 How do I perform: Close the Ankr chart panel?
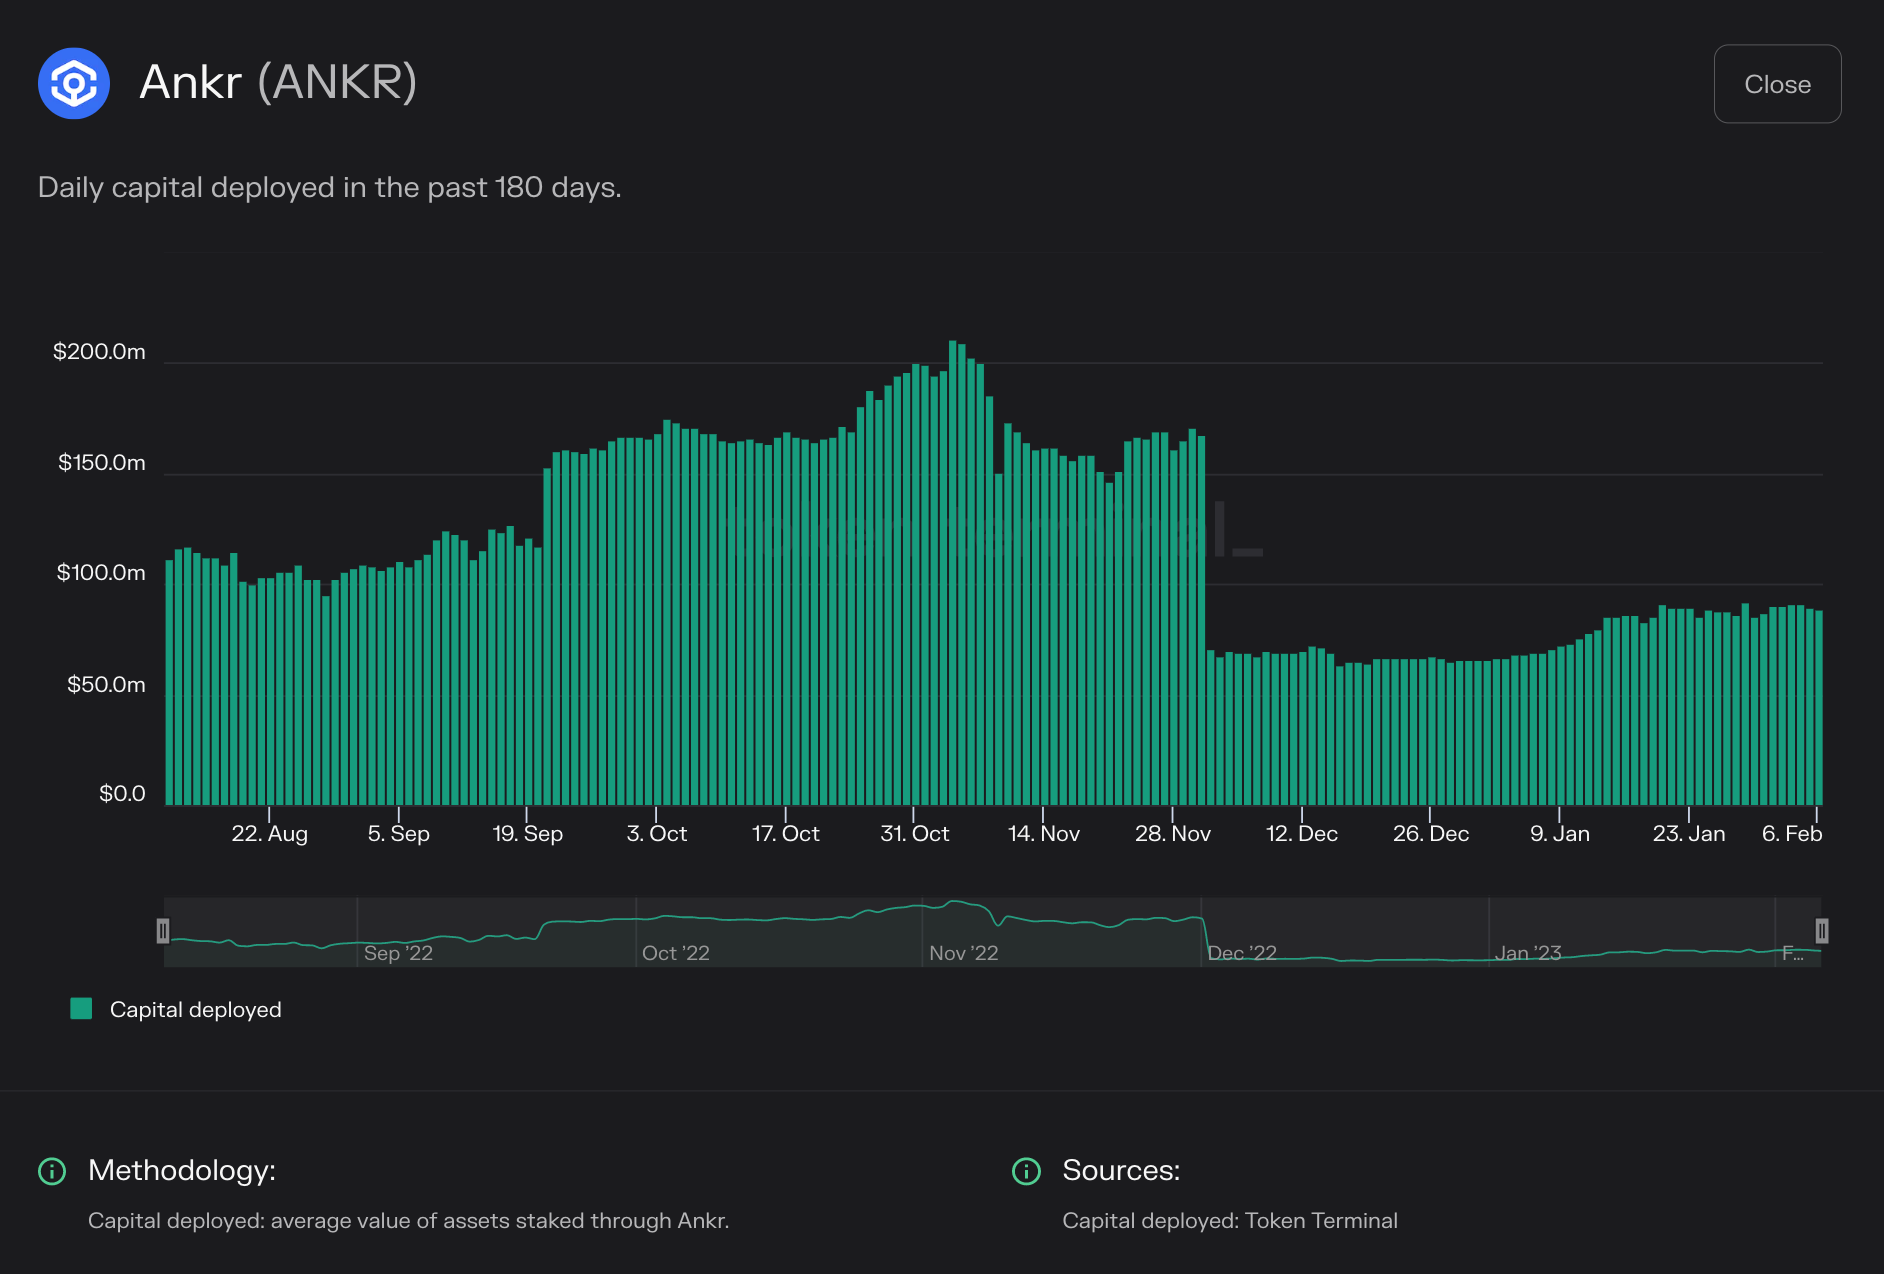(1777, 84)
